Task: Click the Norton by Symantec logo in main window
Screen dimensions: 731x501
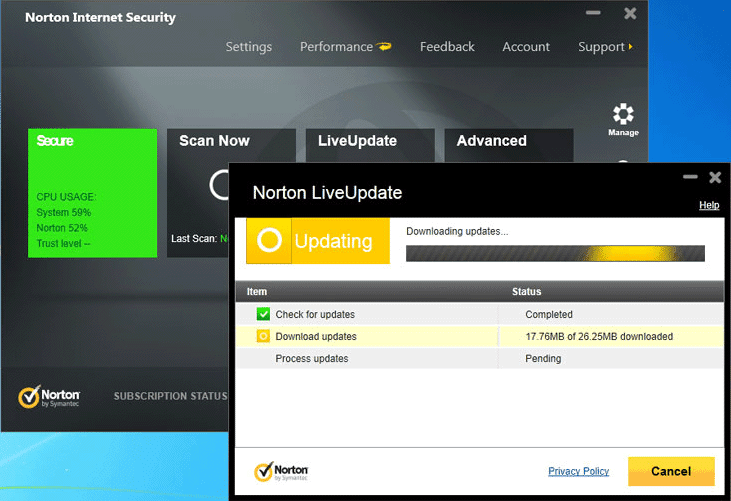Action: point(49,397)
